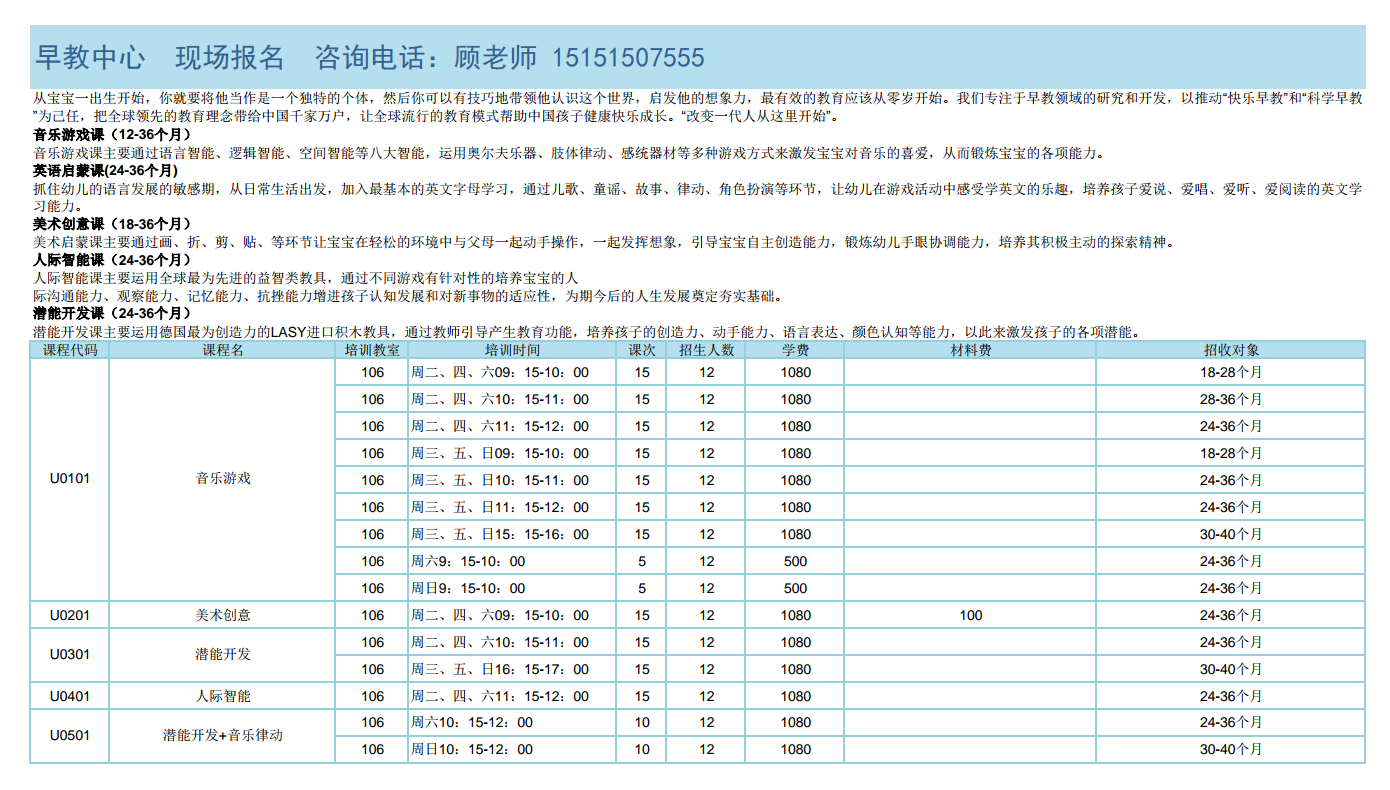Select the 早教中心 title text
Viewport: 1390px width, 790px height.
pyautogui.click(x=90, y=57)
